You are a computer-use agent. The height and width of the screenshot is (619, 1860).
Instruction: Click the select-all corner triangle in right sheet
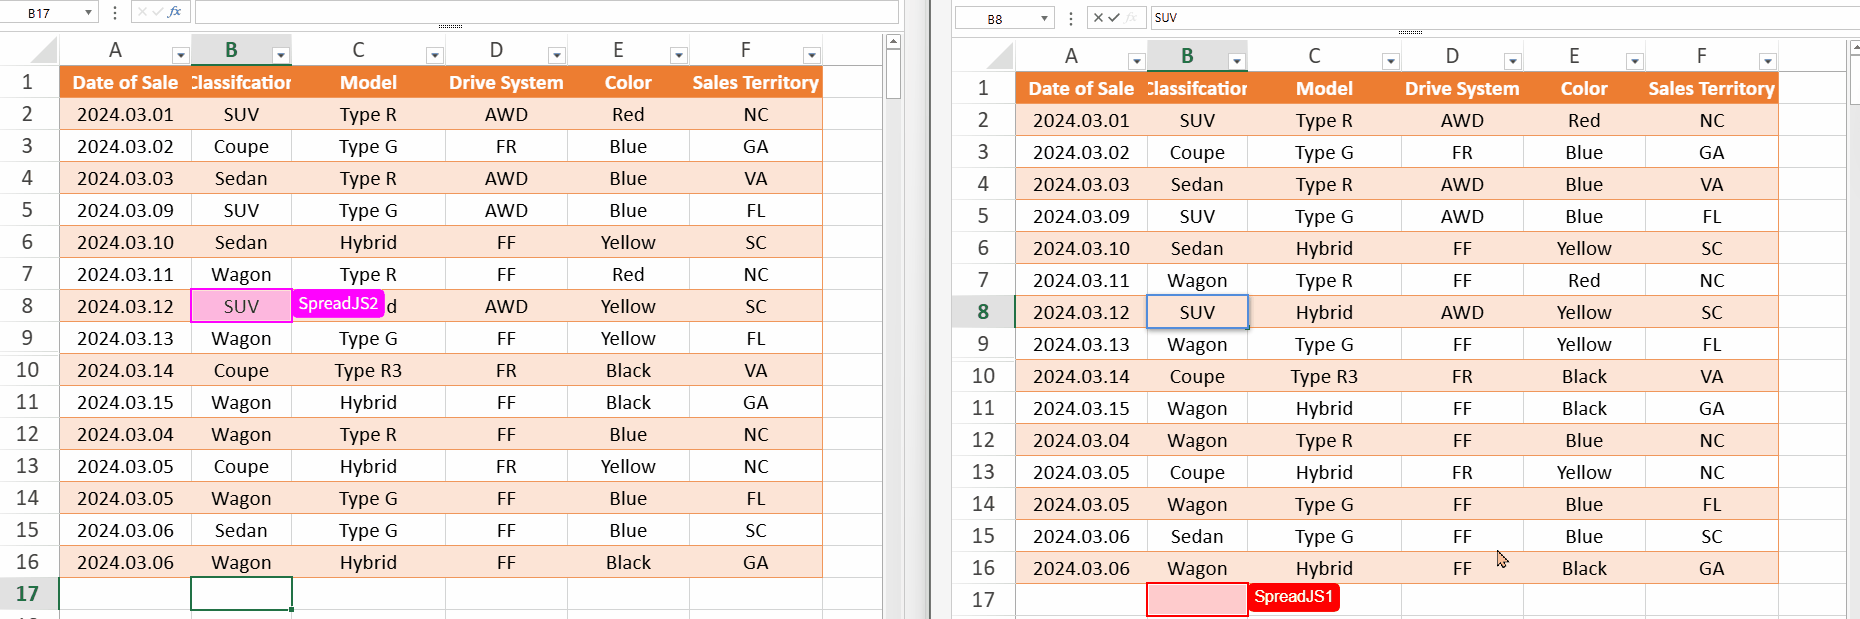(x=999, y=57)
